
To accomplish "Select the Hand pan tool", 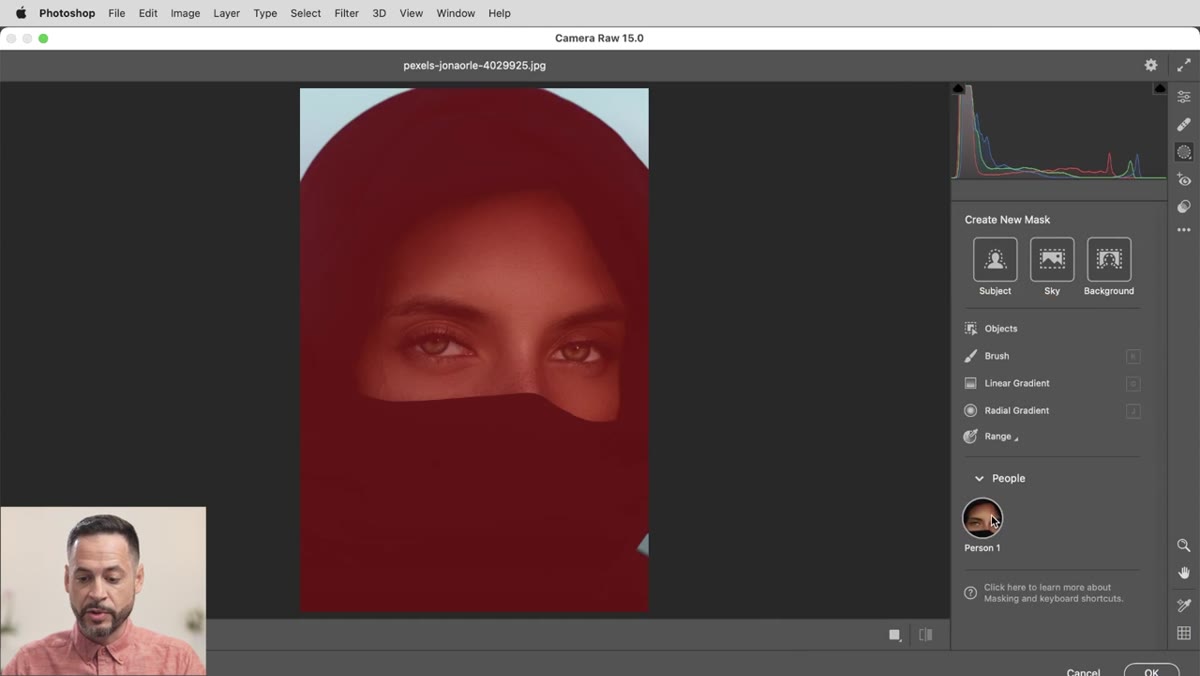I will pos(1184,573).
